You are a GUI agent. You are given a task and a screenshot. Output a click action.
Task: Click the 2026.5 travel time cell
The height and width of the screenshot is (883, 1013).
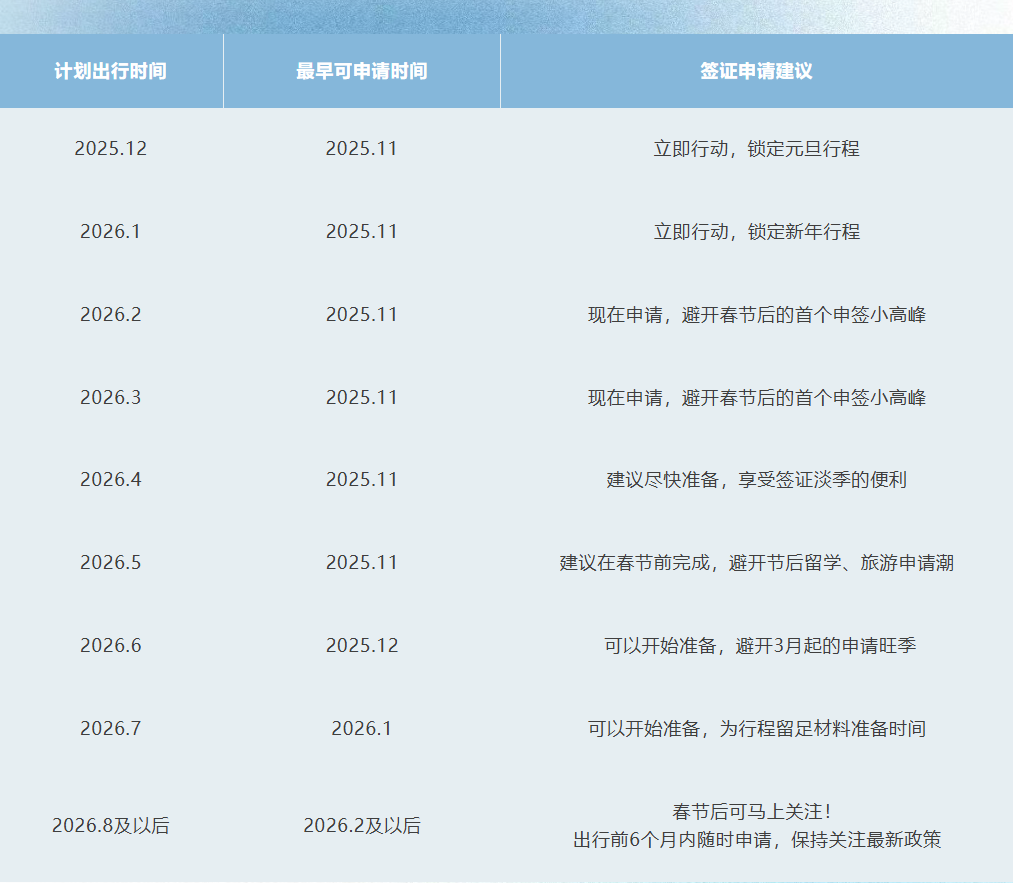111,563
